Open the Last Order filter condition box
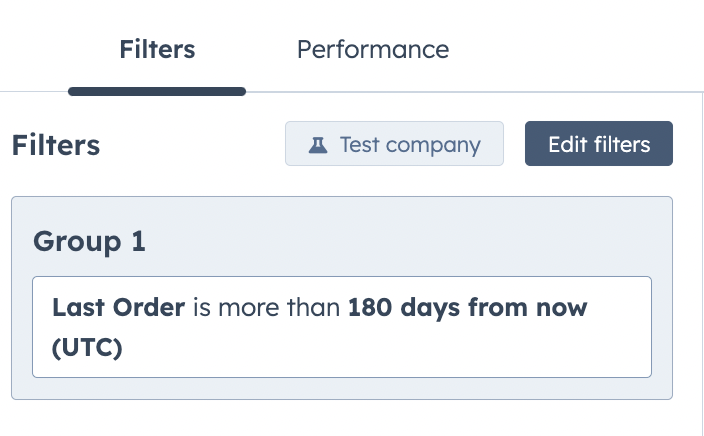Viewport: 704px width, 436px height. [x=341, y=326]
